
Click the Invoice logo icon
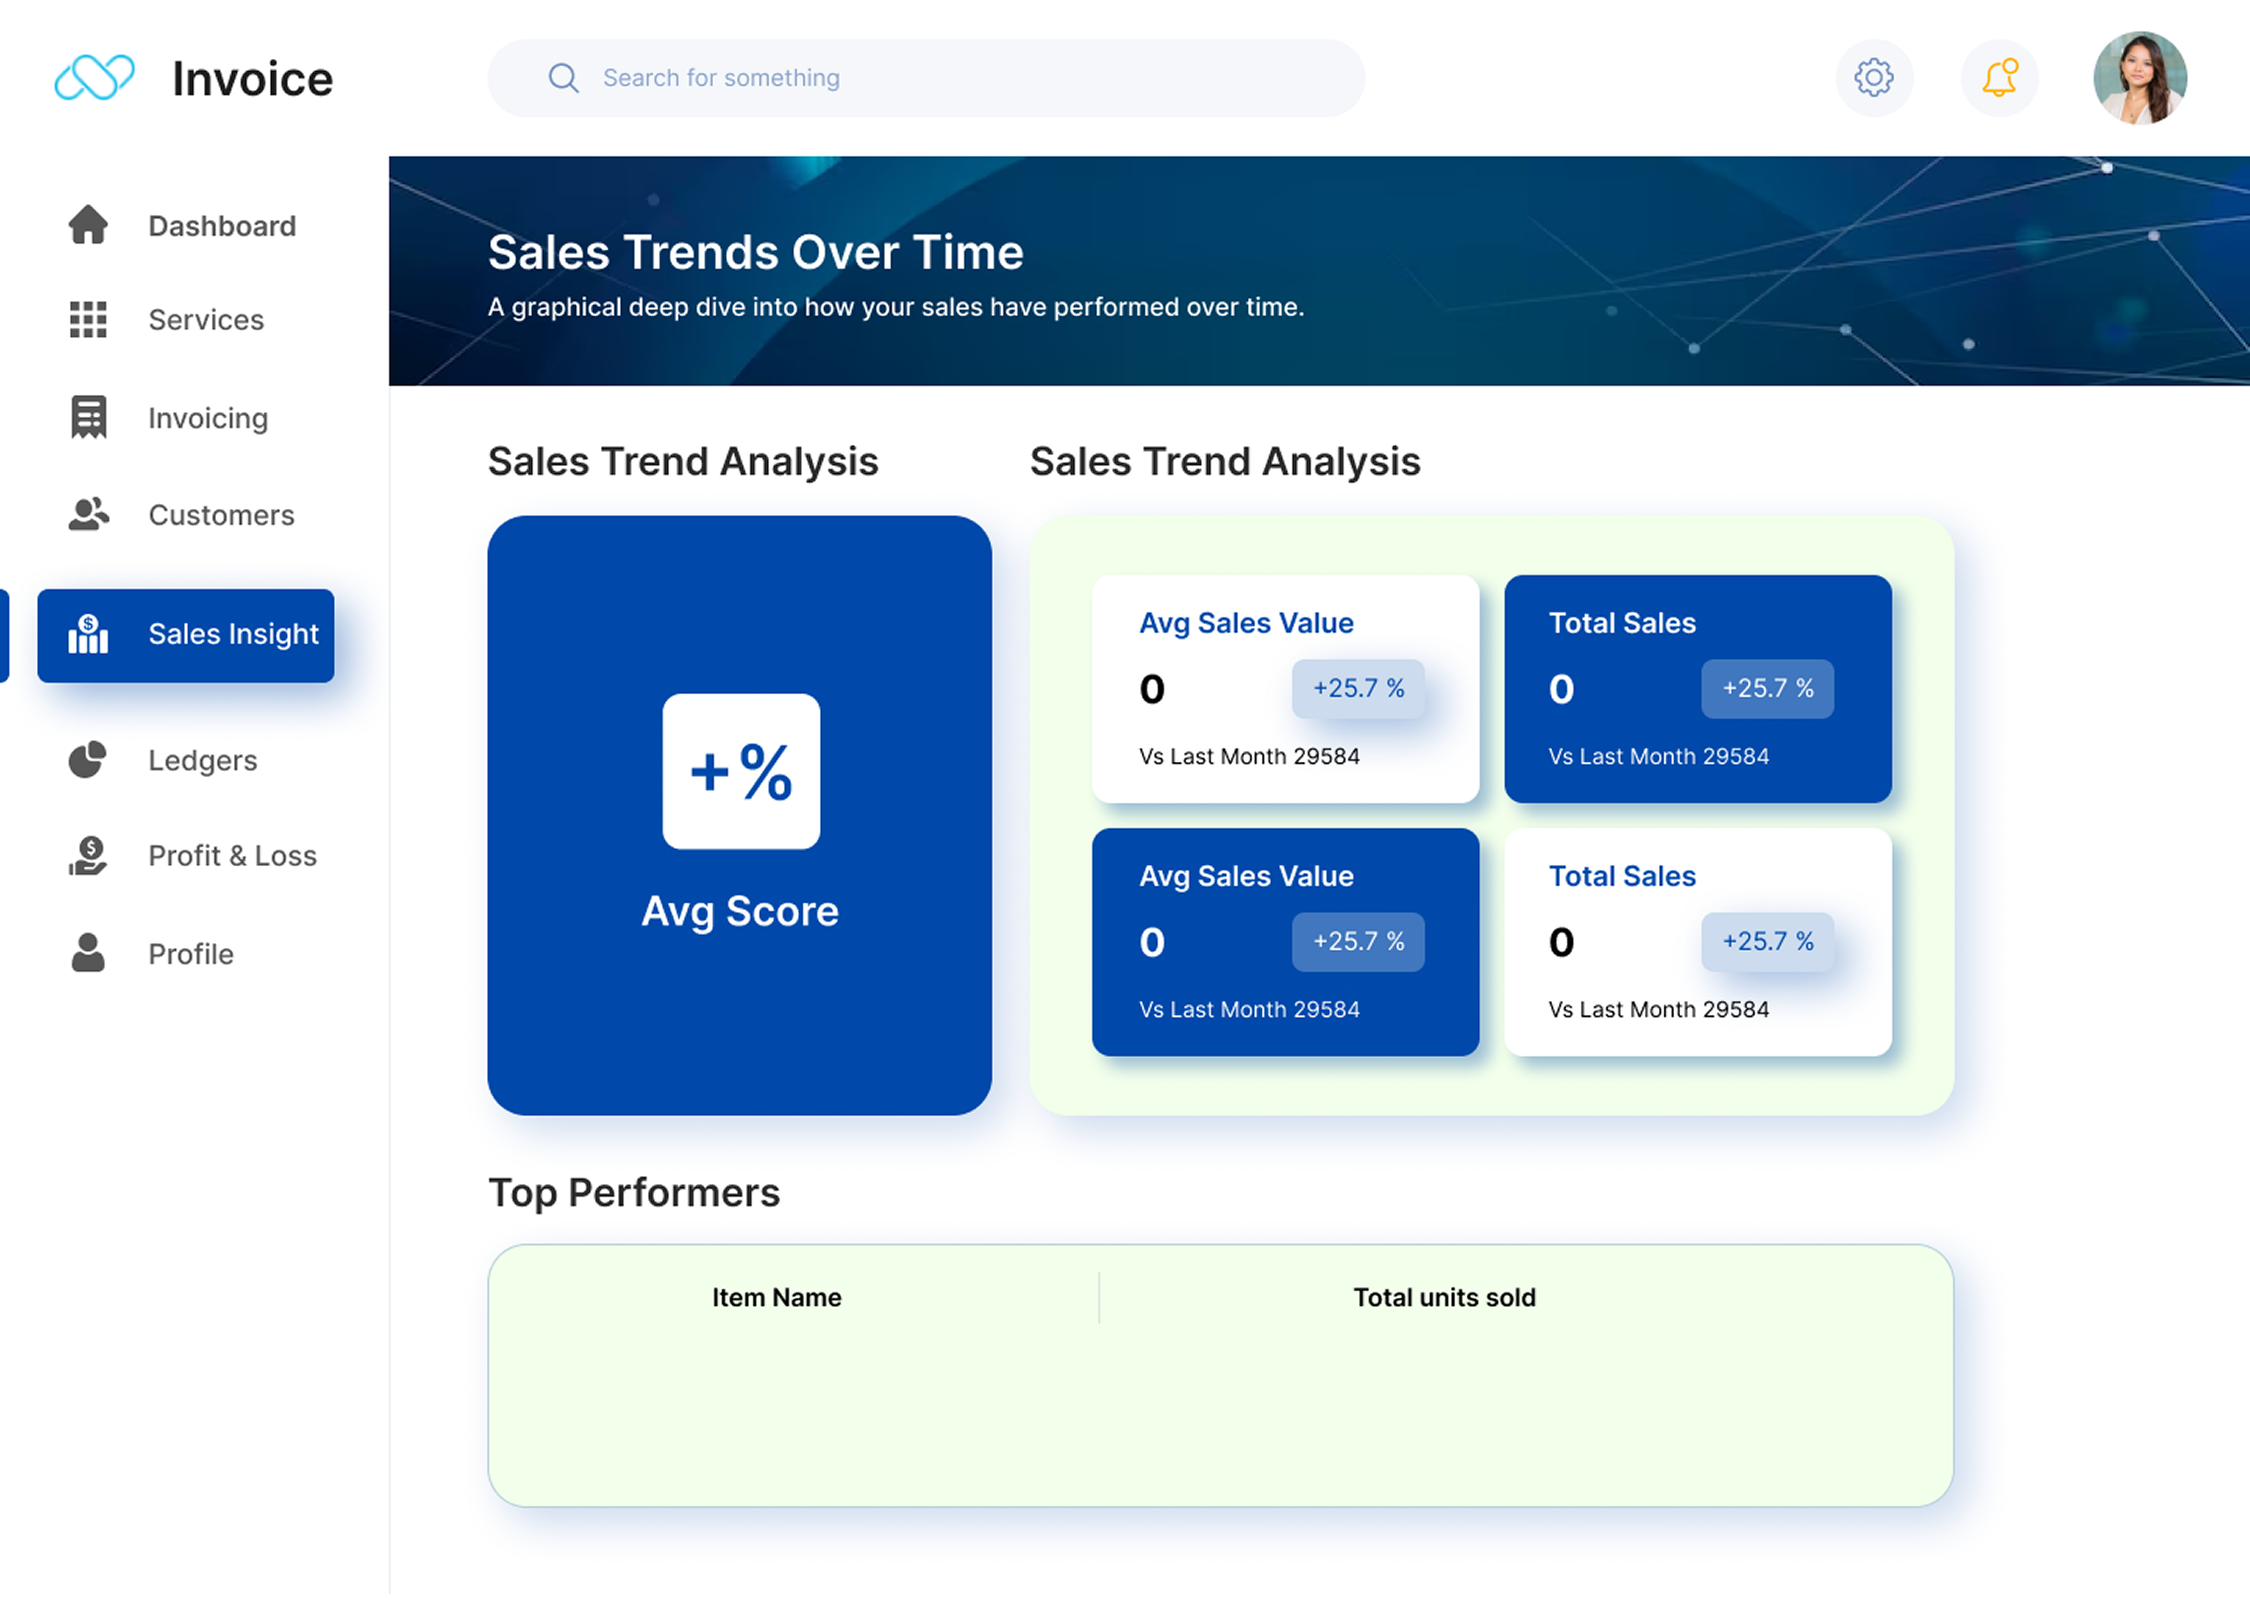[94, 78]
